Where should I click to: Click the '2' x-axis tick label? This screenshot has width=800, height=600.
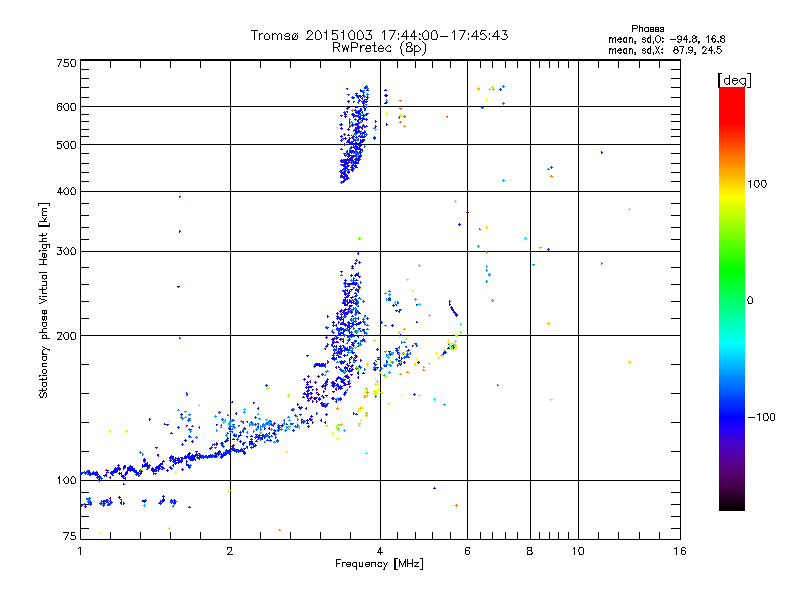[230, 551]
